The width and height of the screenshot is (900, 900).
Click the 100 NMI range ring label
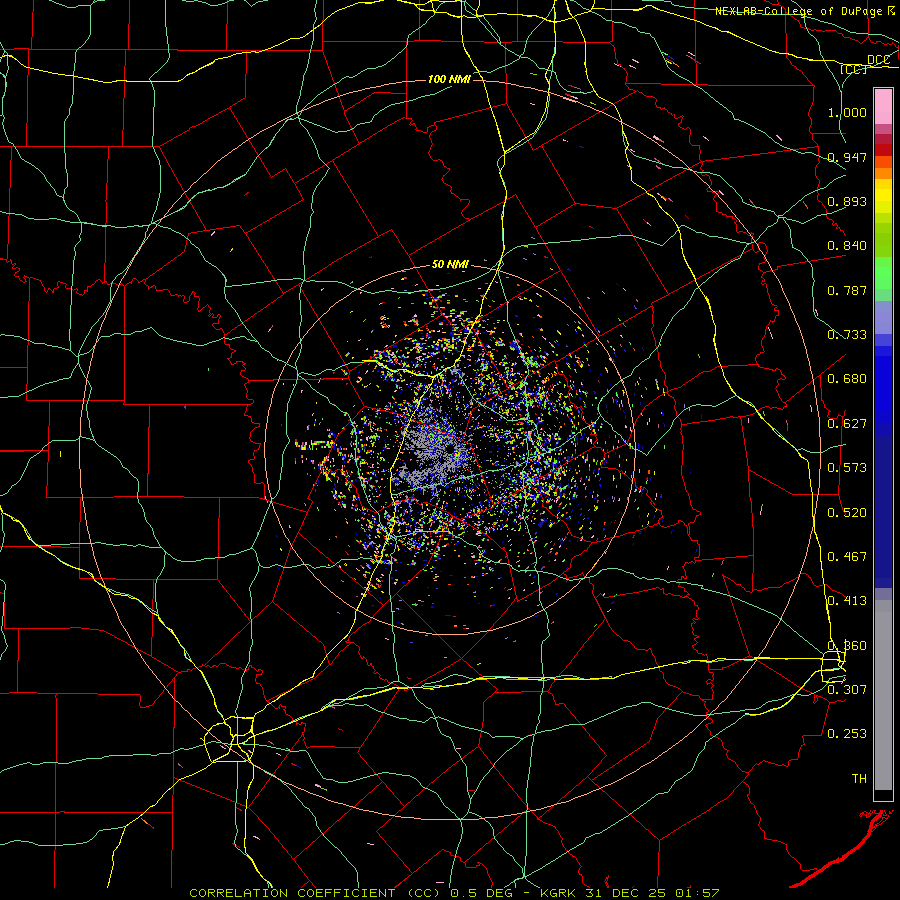pos(449,79)
